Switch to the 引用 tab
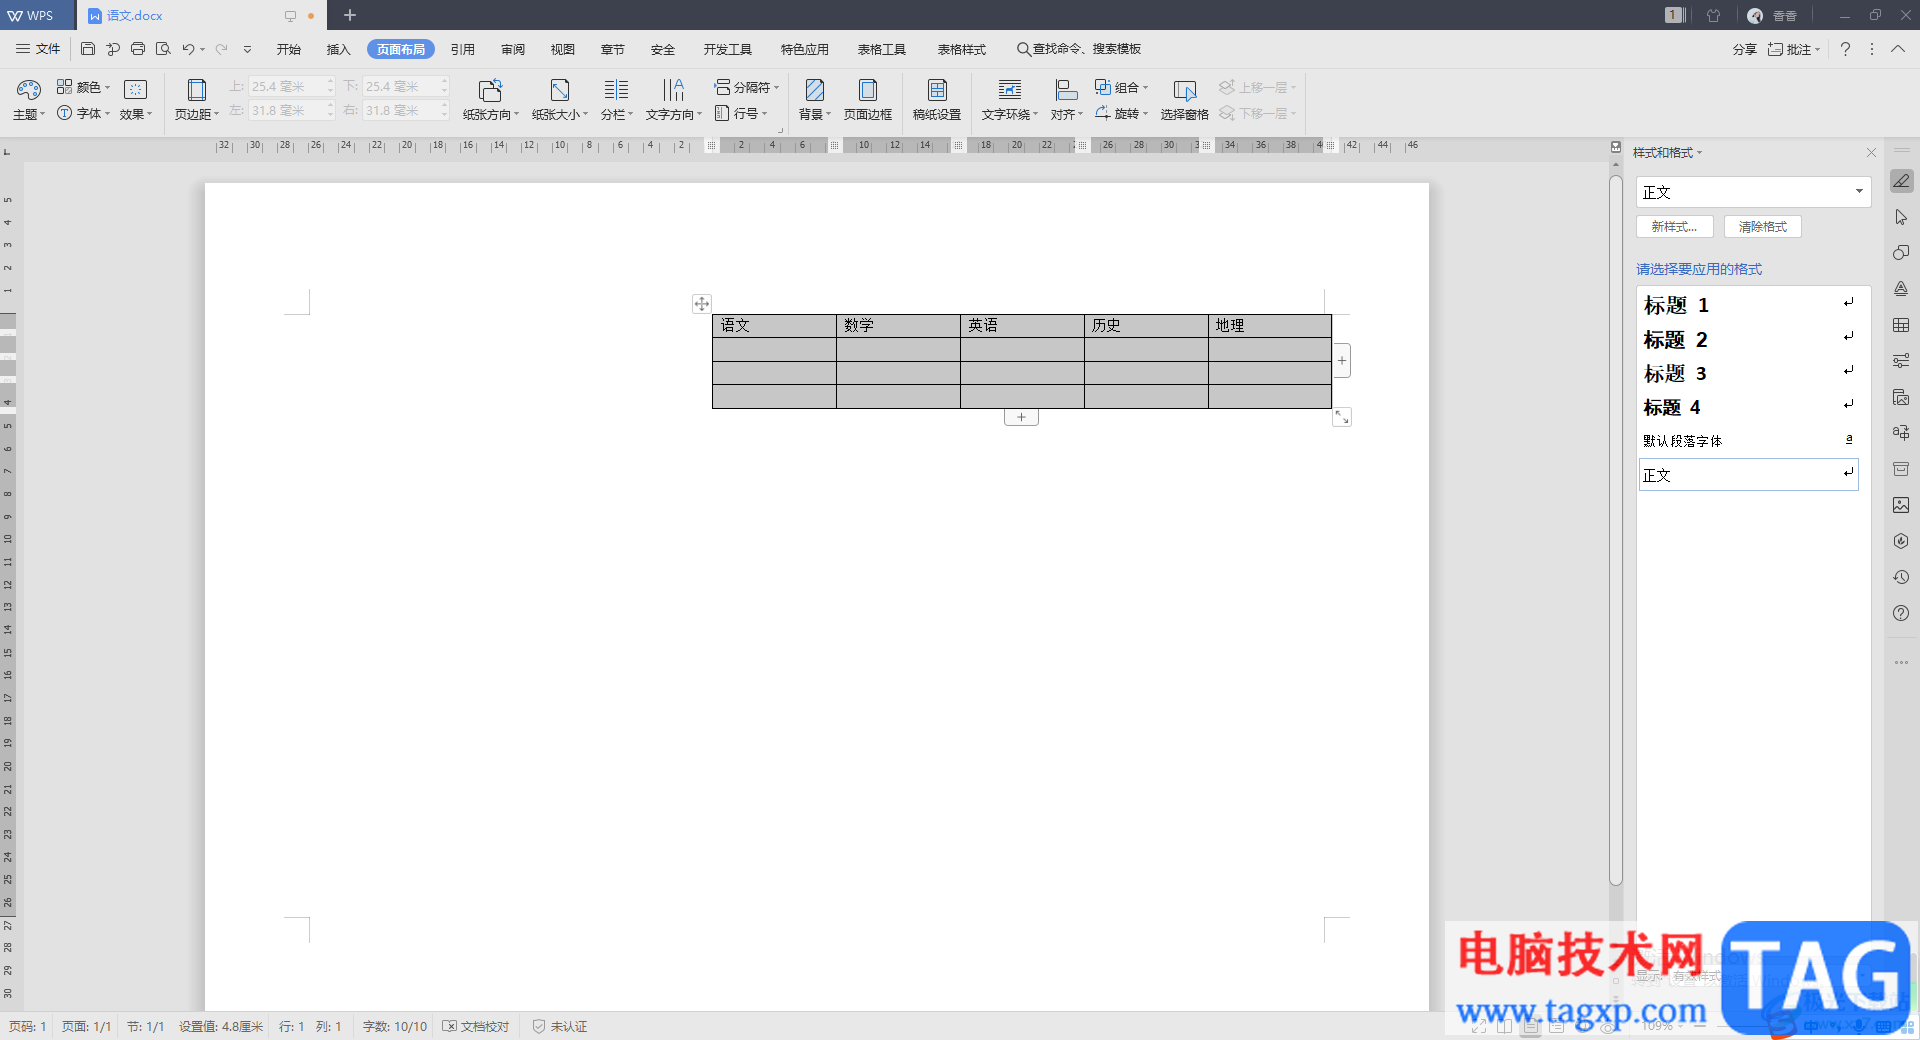The image size is (1920, 1040). point(463,49)
